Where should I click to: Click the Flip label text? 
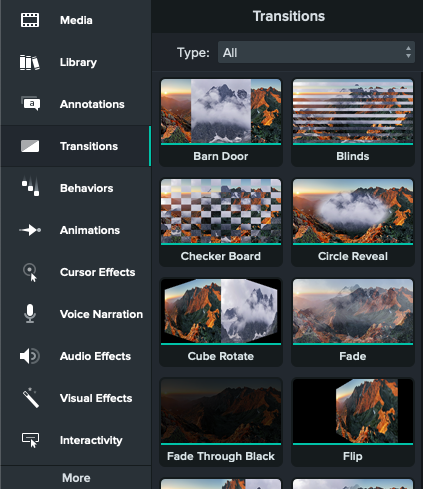point(353,456)
